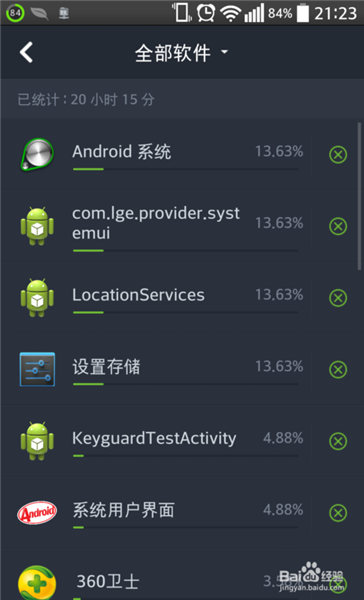This screenshot has width=364, height=600.
Task: Stop Android 系统 with its X button
Action: click(x=338, y=155)
